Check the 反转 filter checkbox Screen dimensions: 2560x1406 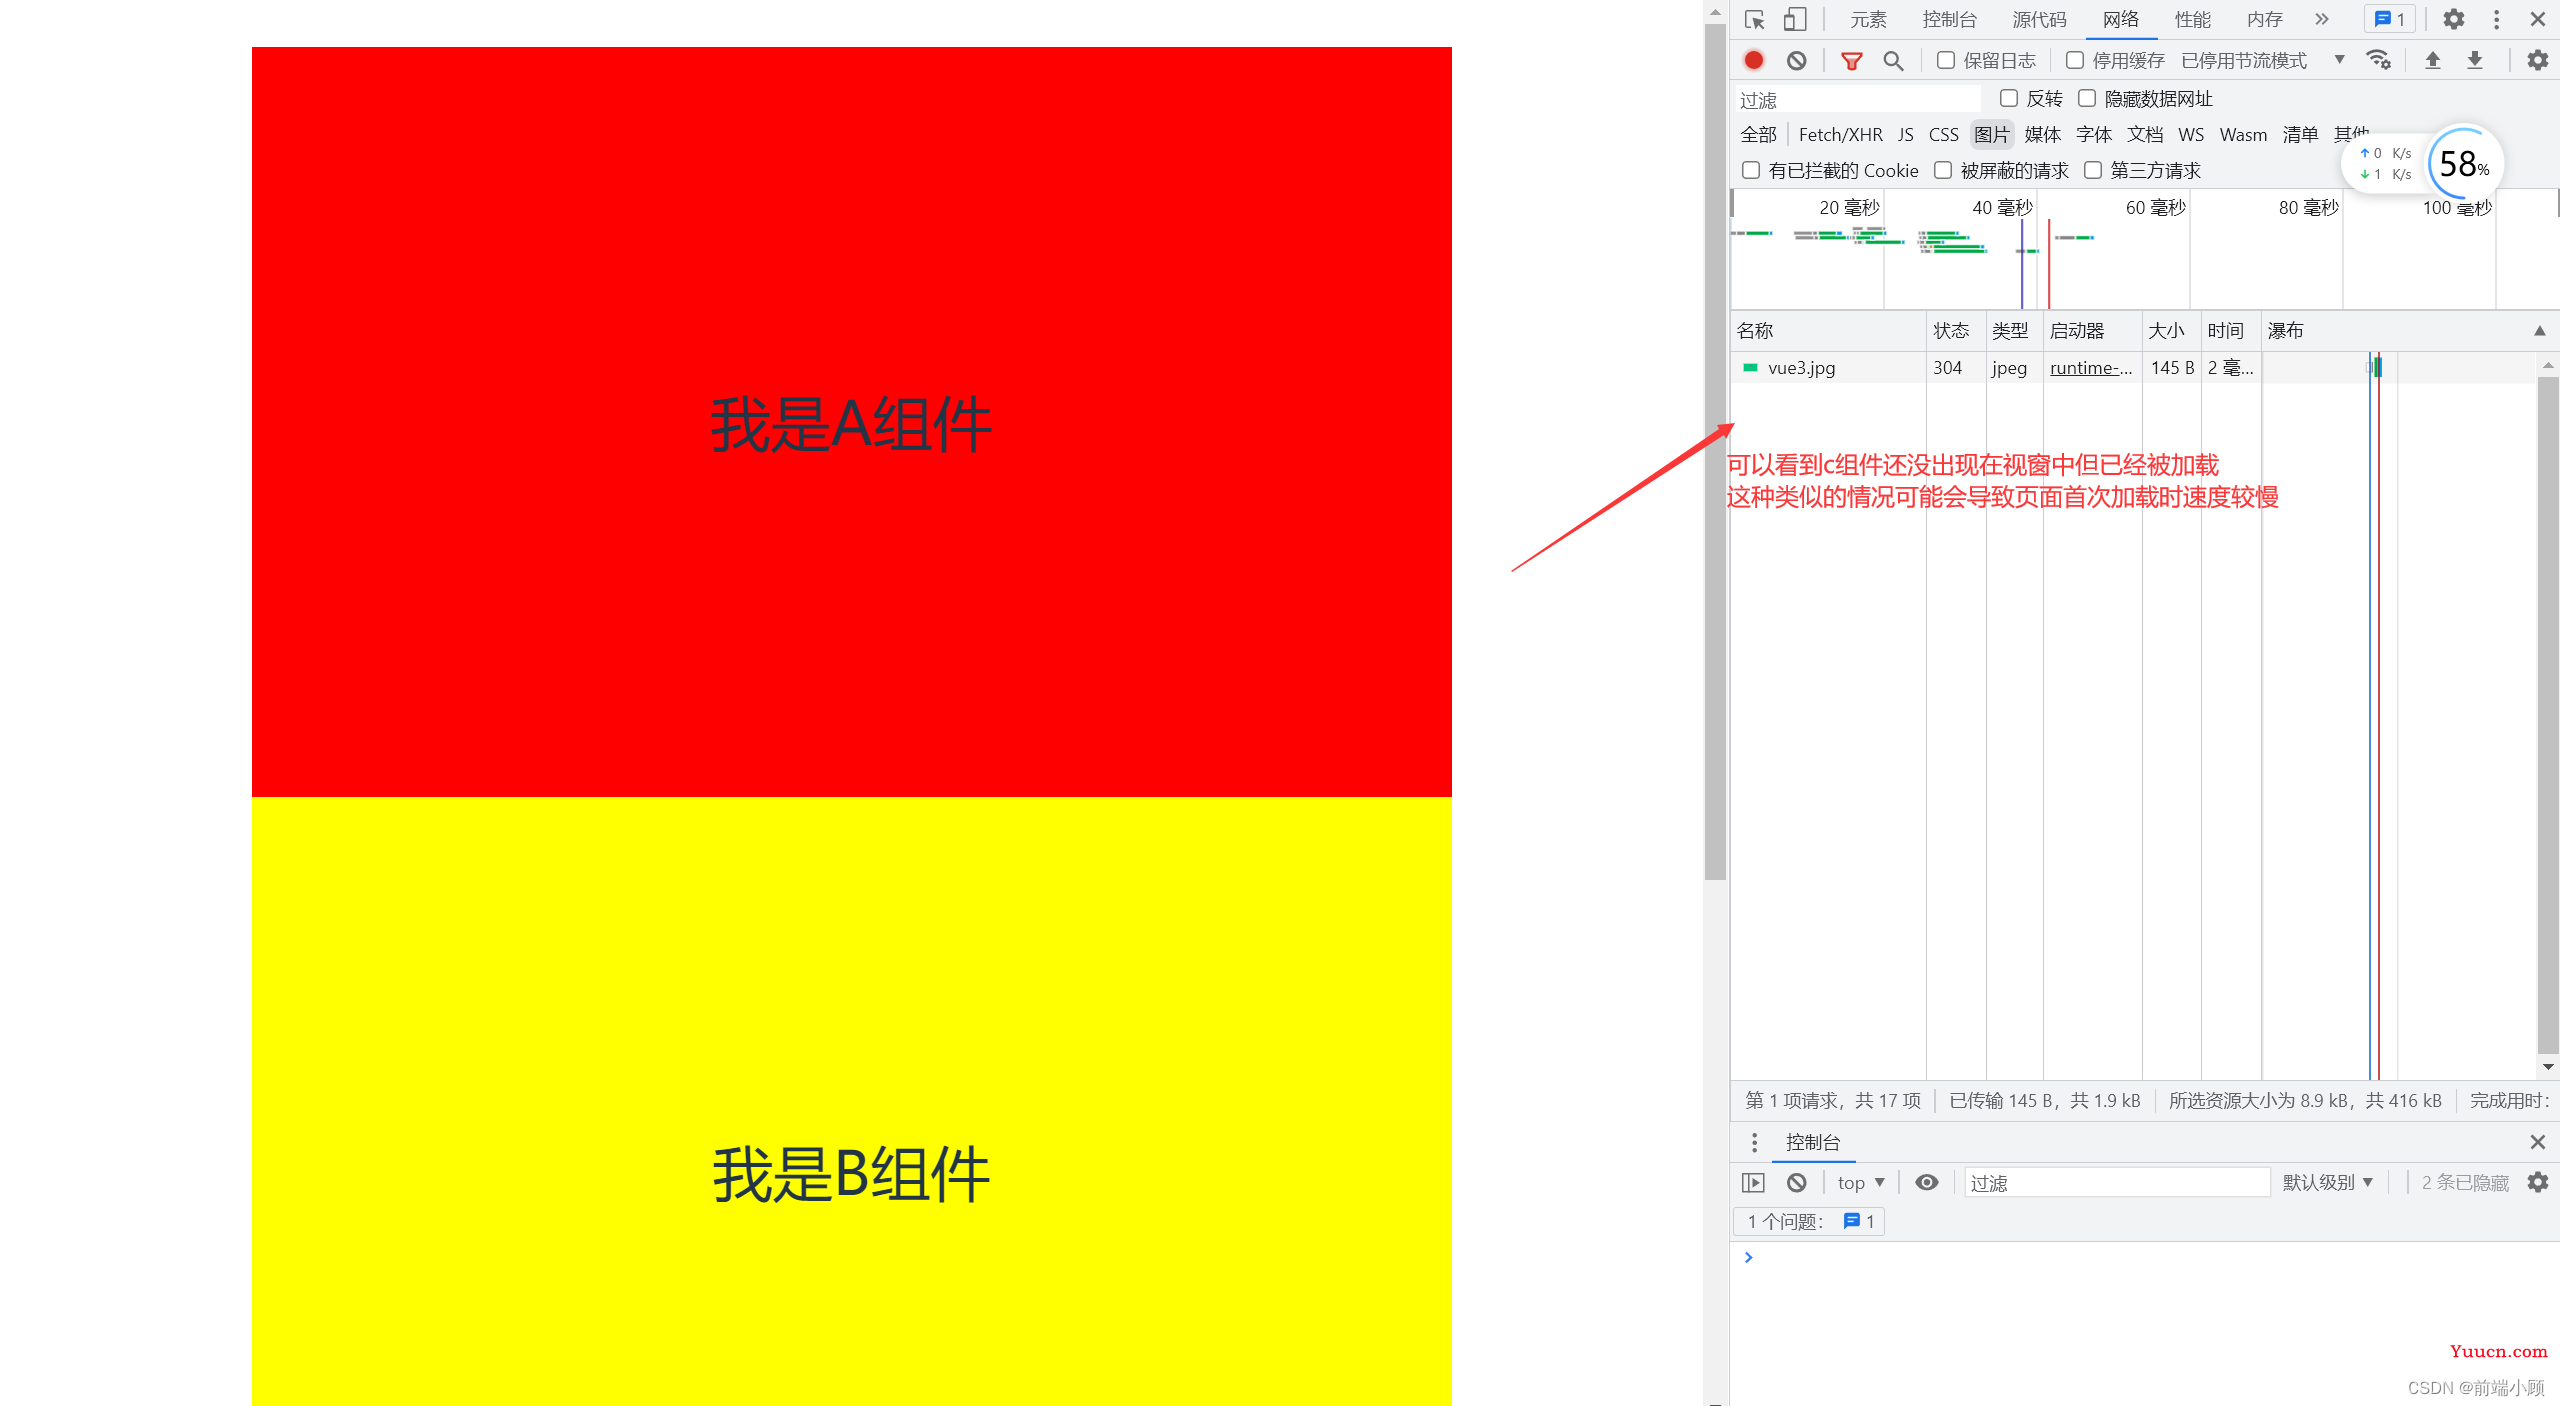2009,98
